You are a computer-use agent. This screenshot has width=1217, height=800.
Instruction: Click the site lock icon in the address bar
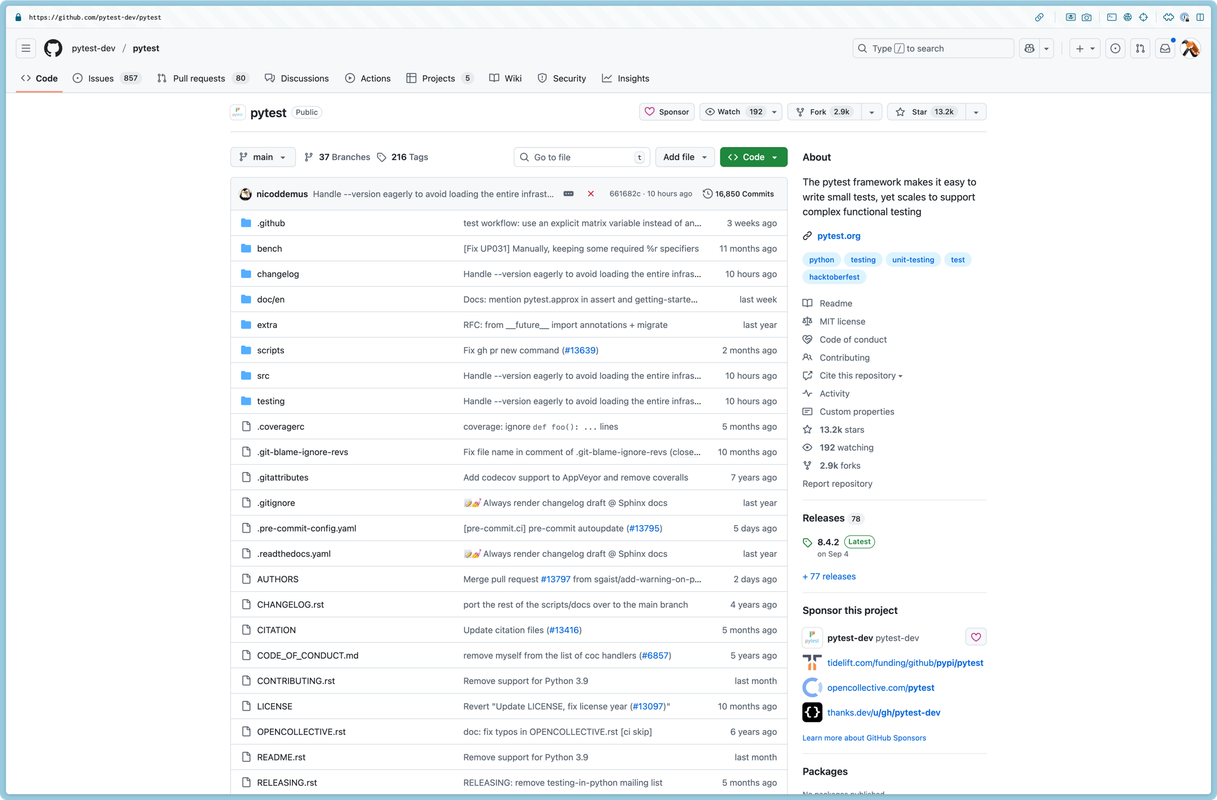[18, 17]
